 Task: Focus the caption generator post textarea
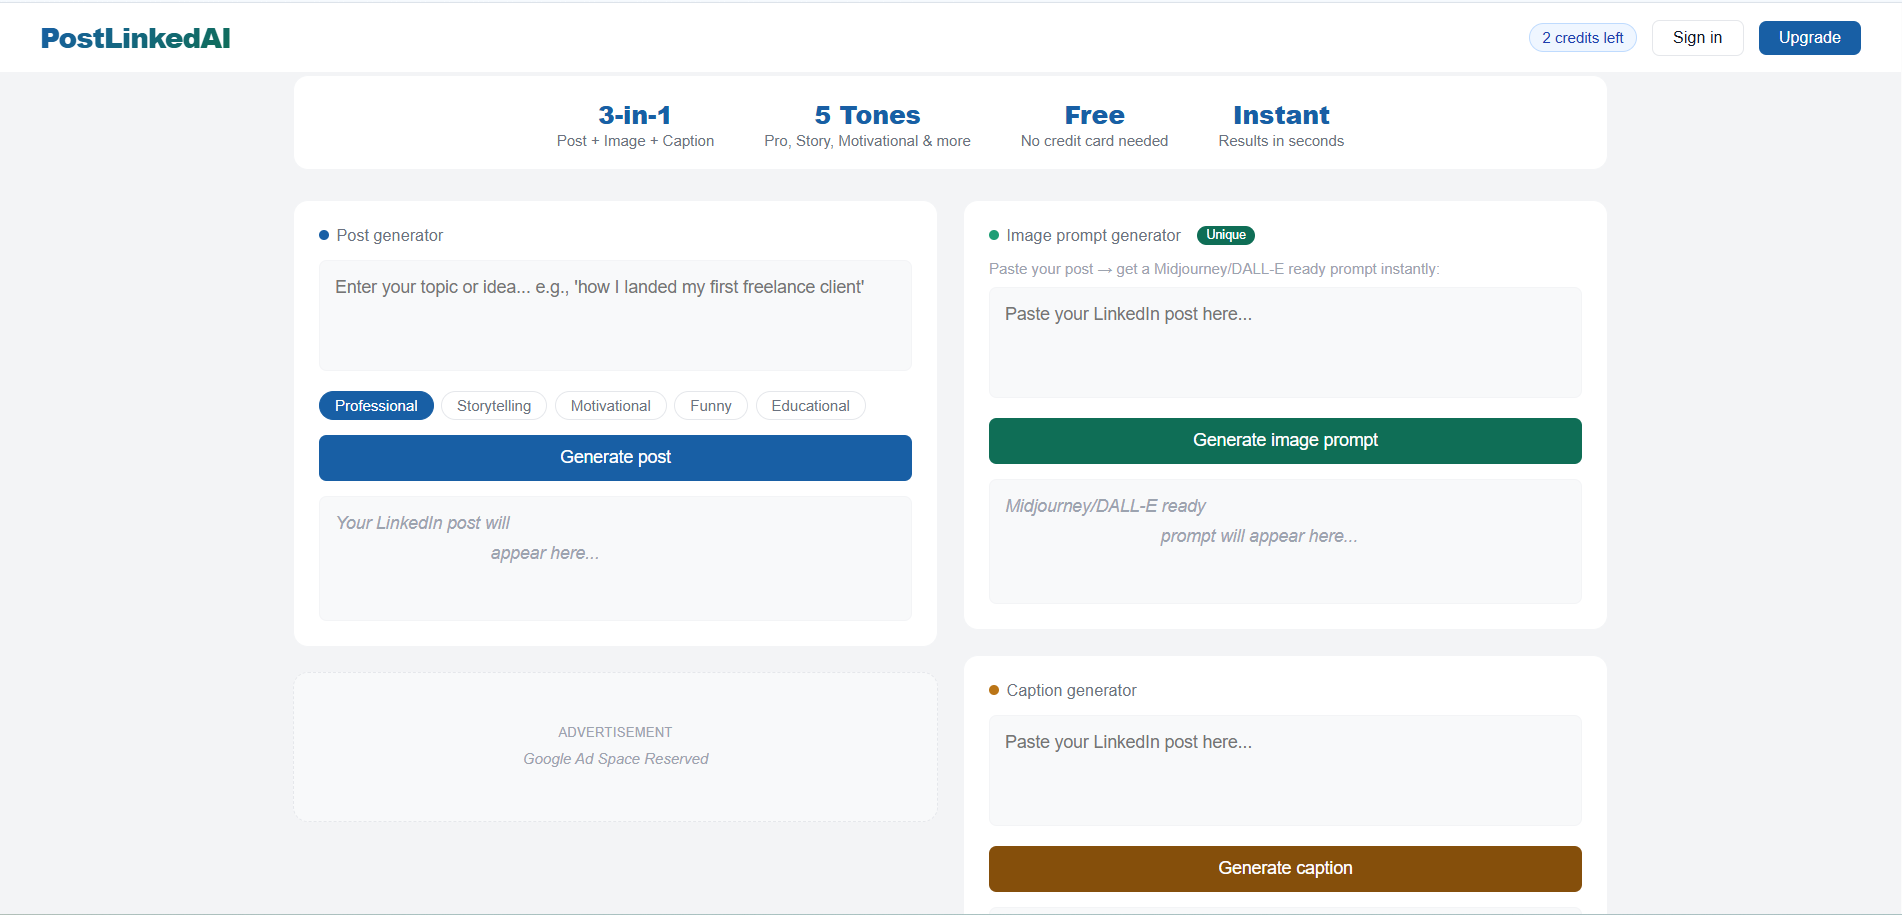click(x=1285, y=770)
